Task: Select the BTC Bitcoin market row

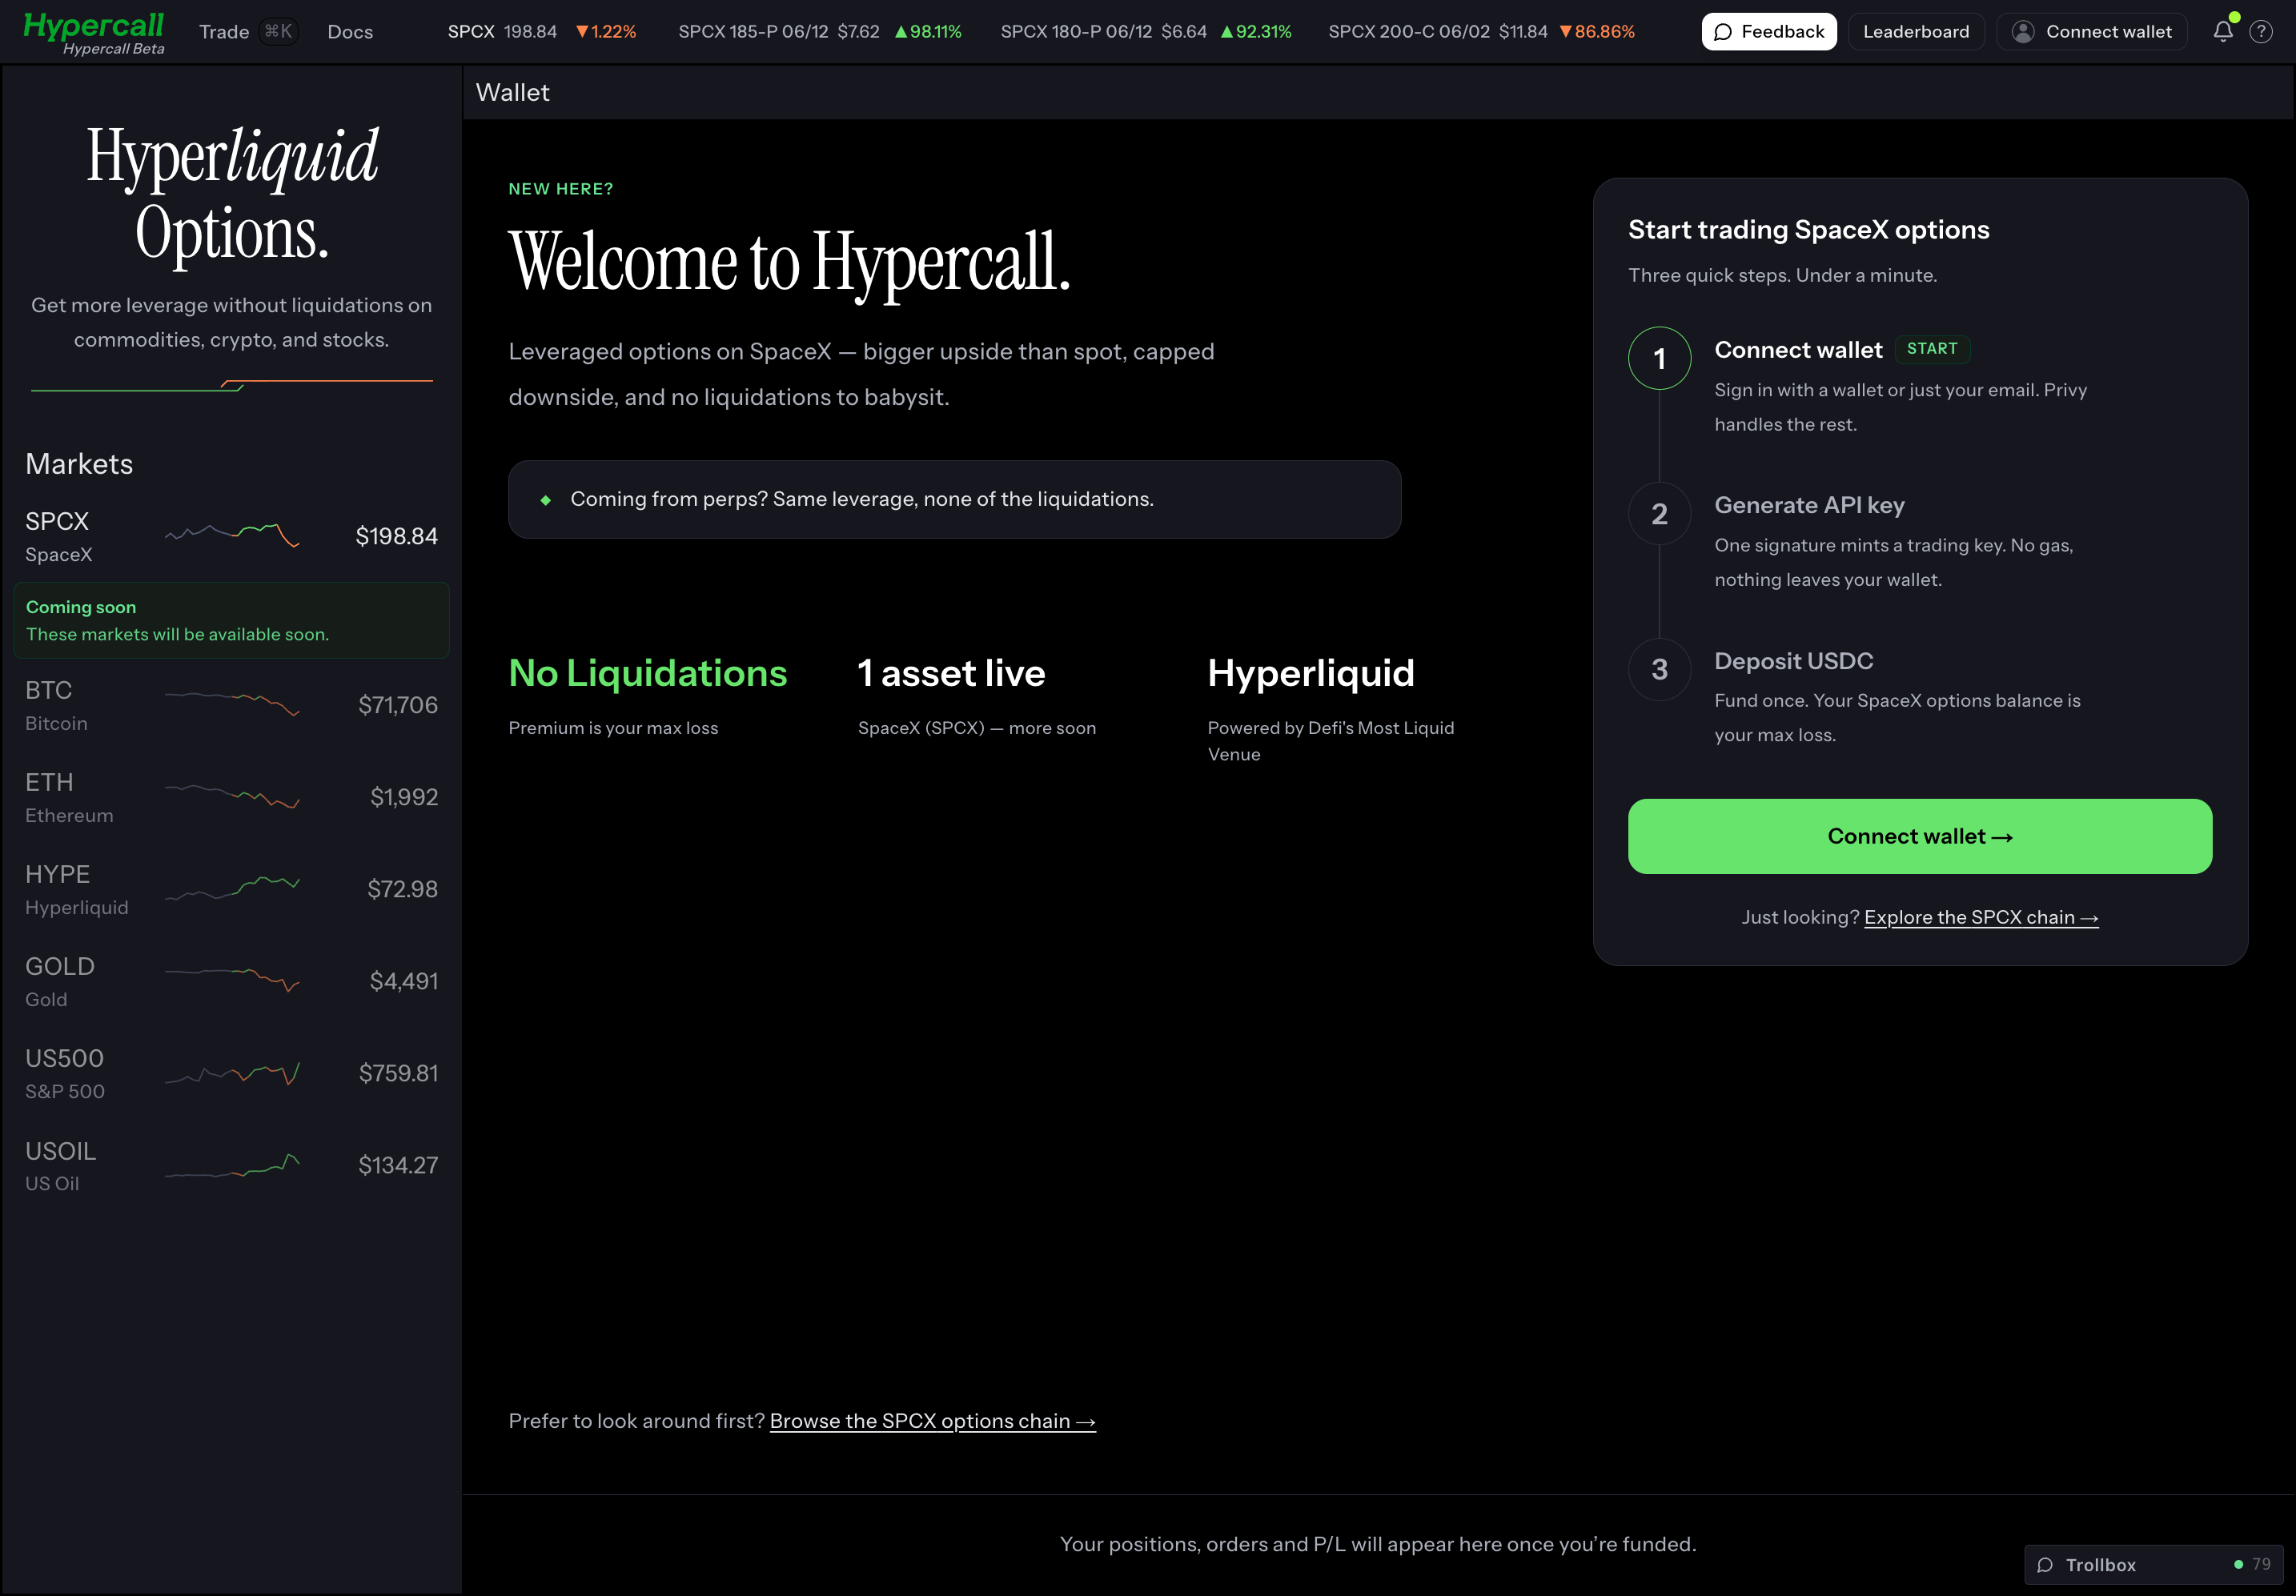Action: (231, 705)
